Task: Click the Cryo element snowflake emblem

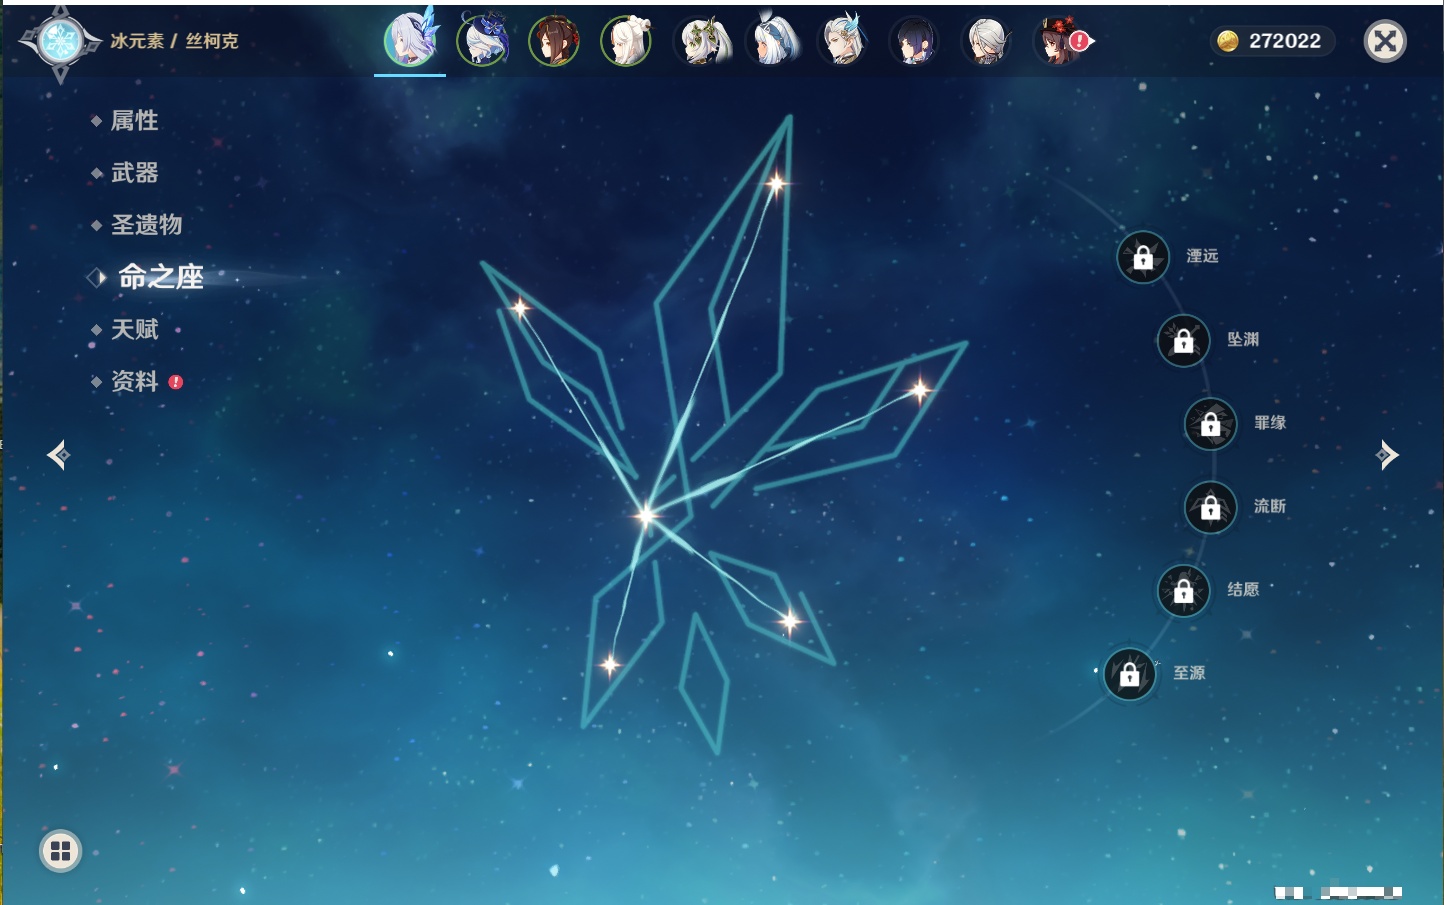Action: click(60, 42)
